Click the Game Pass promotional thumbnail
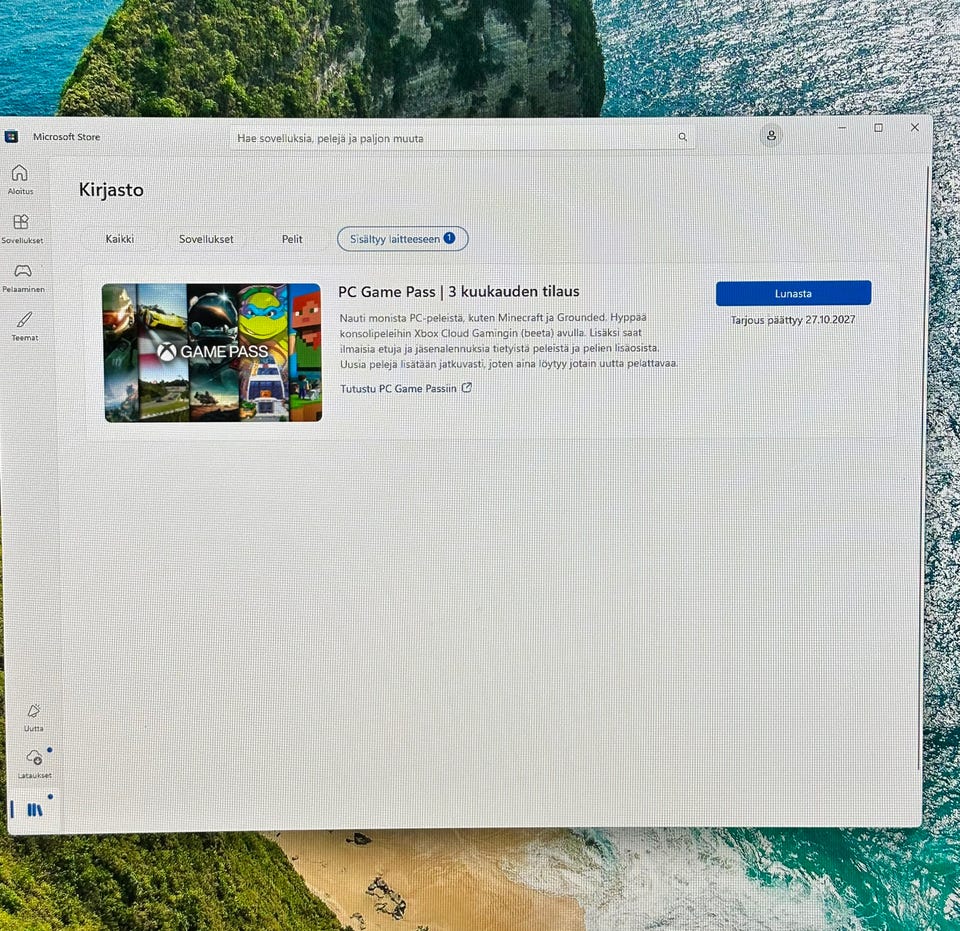 212,353
